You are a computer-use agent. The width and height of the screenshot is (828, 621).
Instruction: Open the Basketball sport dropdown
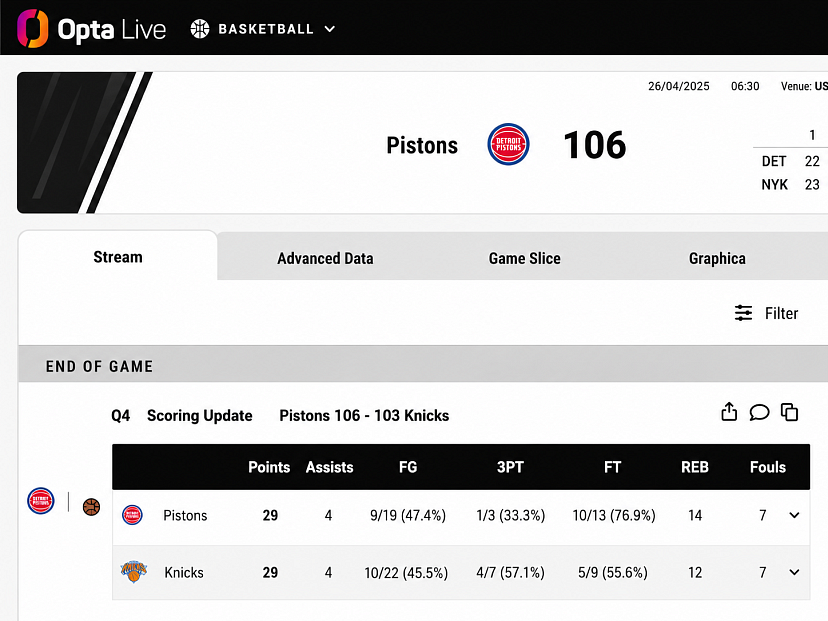tap(263, 29)
